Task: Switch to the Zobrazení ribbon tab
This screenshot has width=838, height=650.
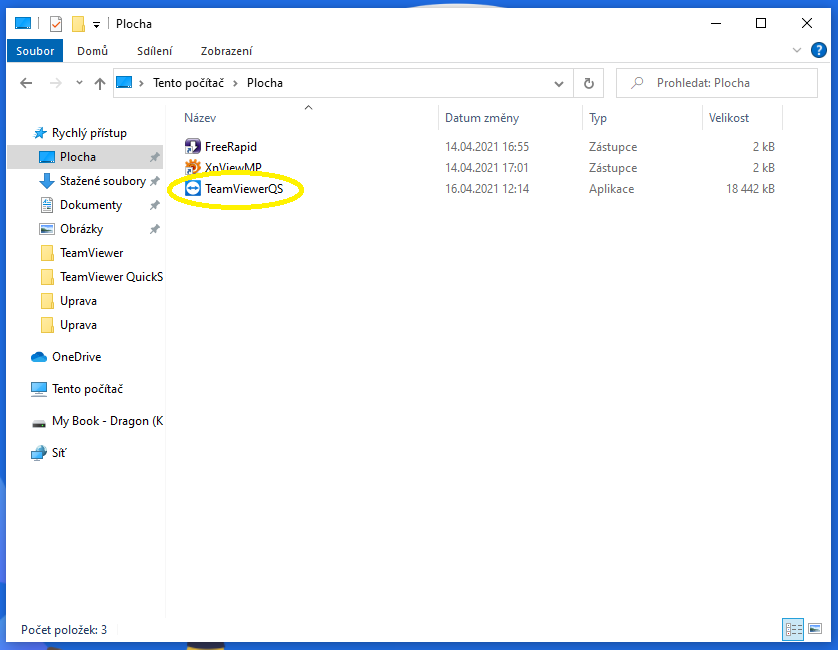Action: 227,51
